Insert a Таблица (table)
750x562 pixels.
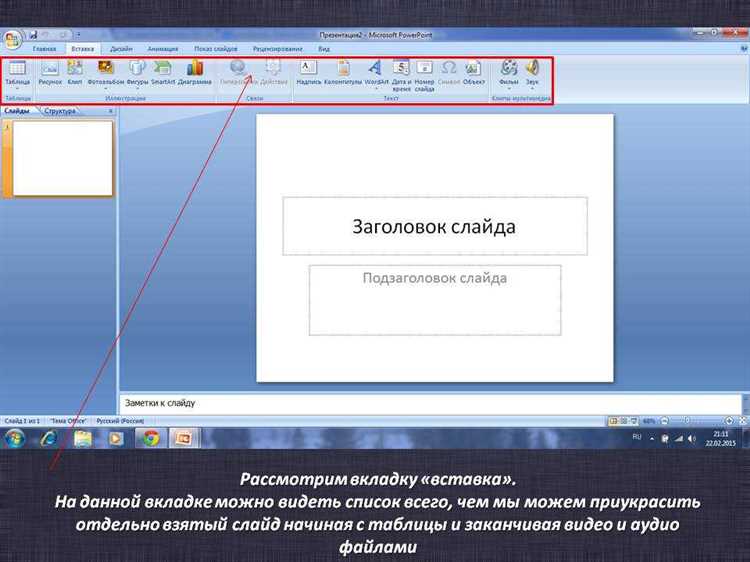pyautogui.click(x=18, y=73)
